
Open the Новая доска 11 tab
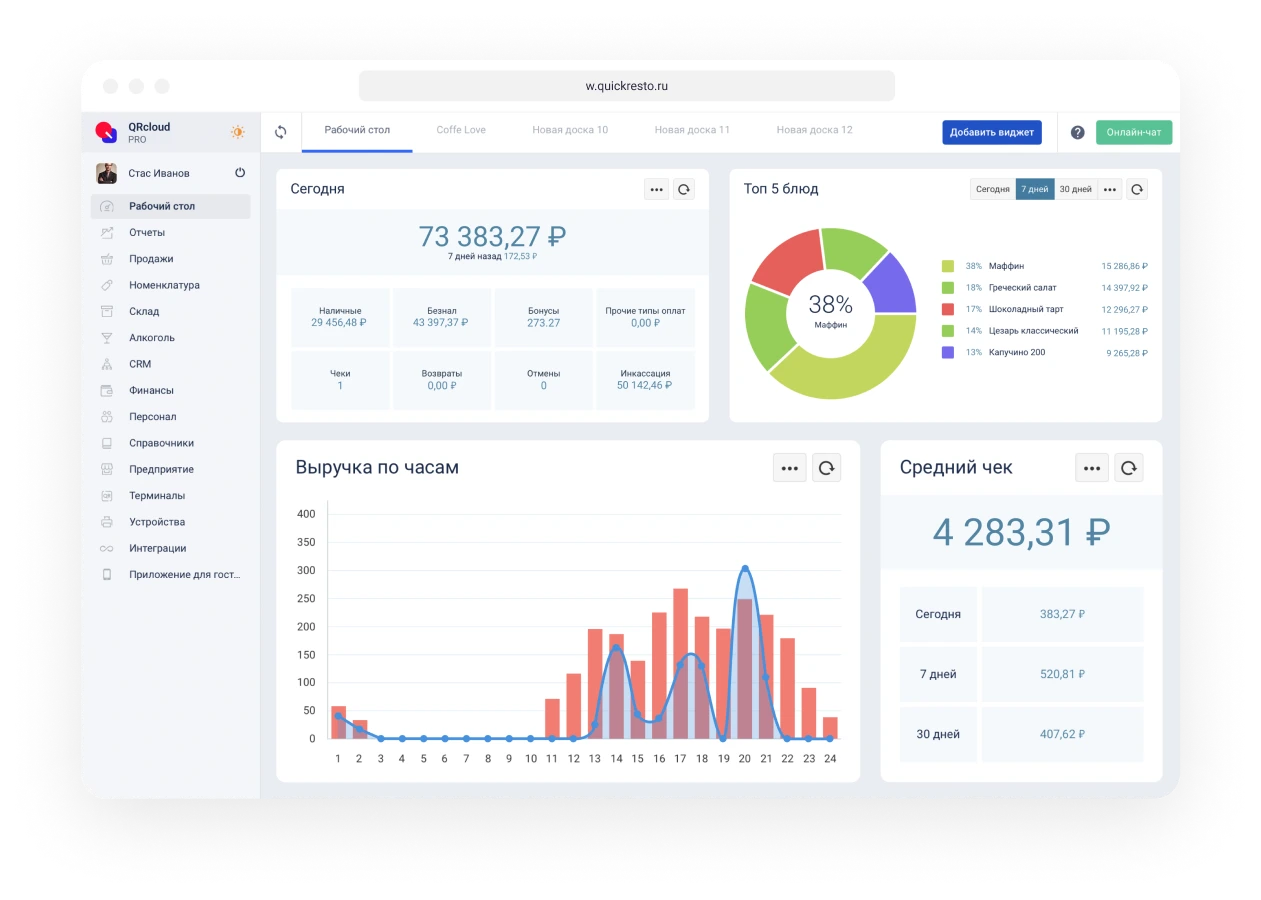click(x=692, y=130)
